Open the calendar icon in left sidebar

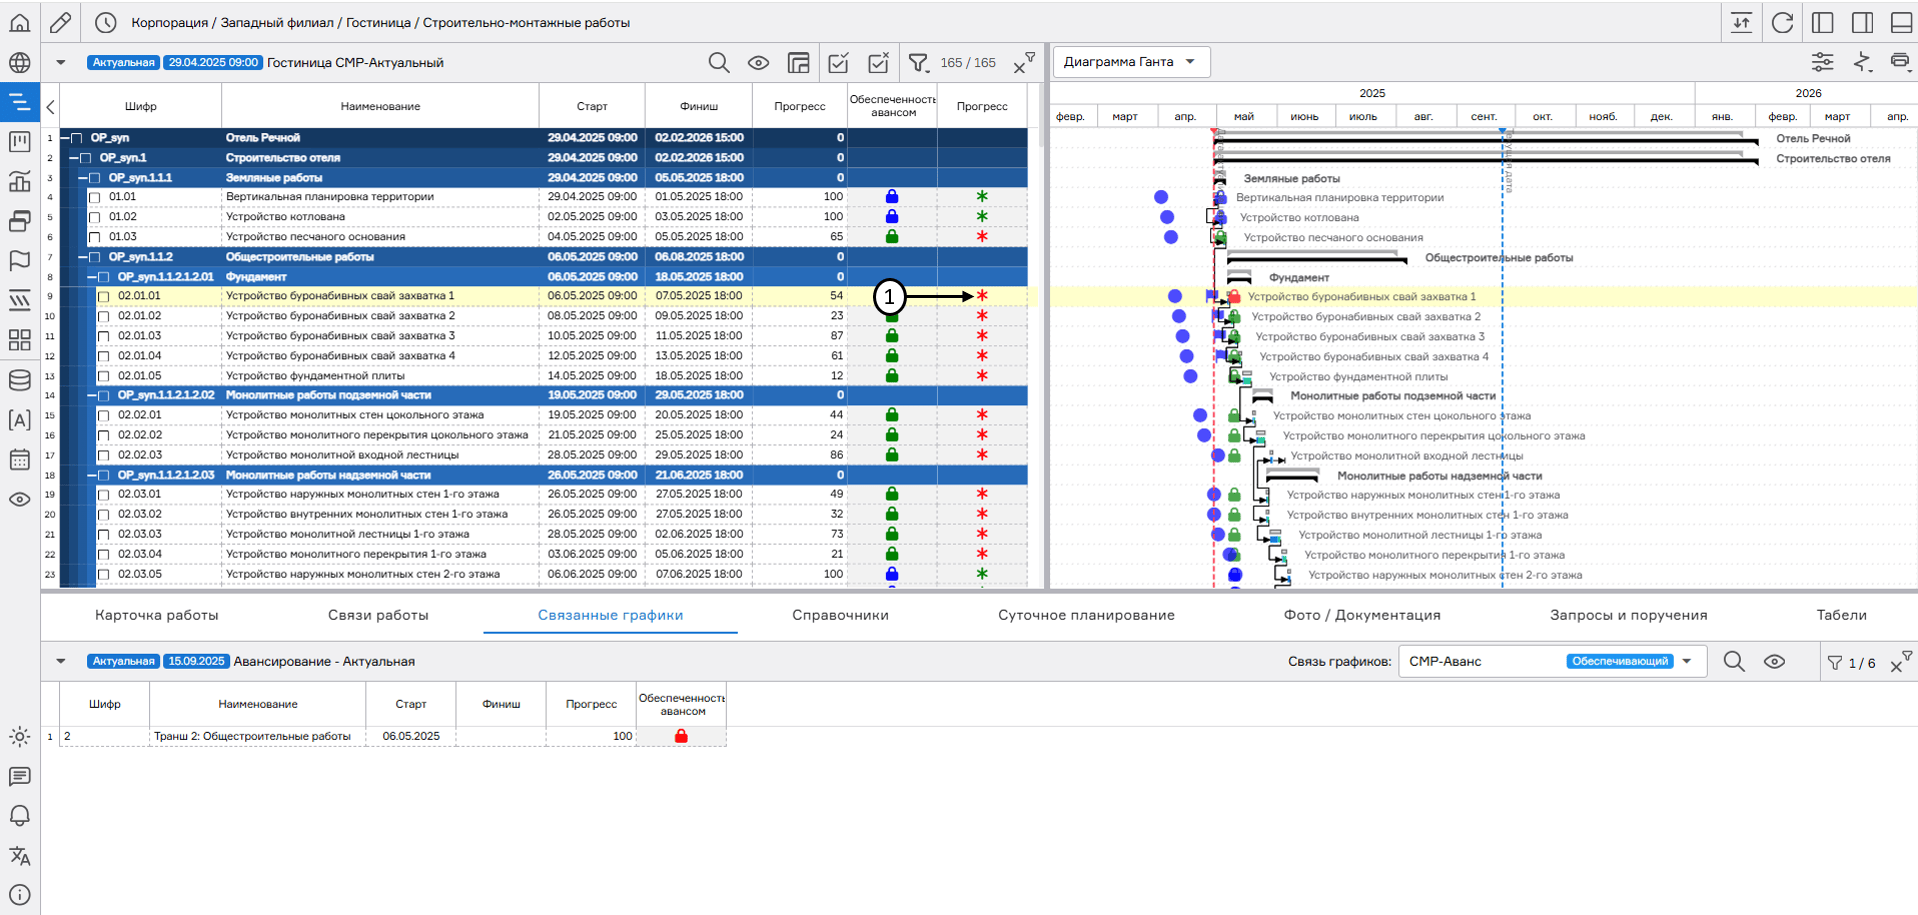(19, 460)
